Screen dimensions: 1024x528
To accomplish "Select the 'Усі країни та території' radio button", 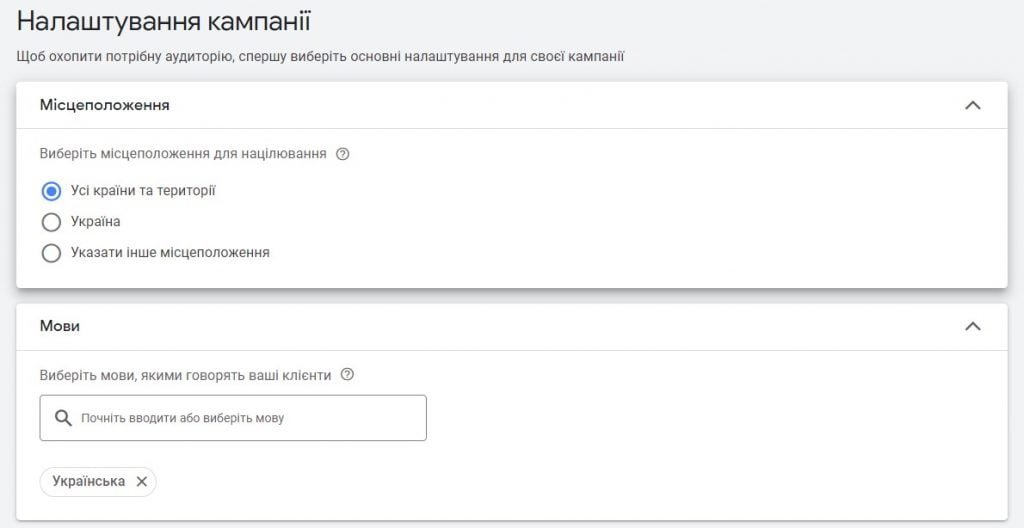I will coord(51,191).
